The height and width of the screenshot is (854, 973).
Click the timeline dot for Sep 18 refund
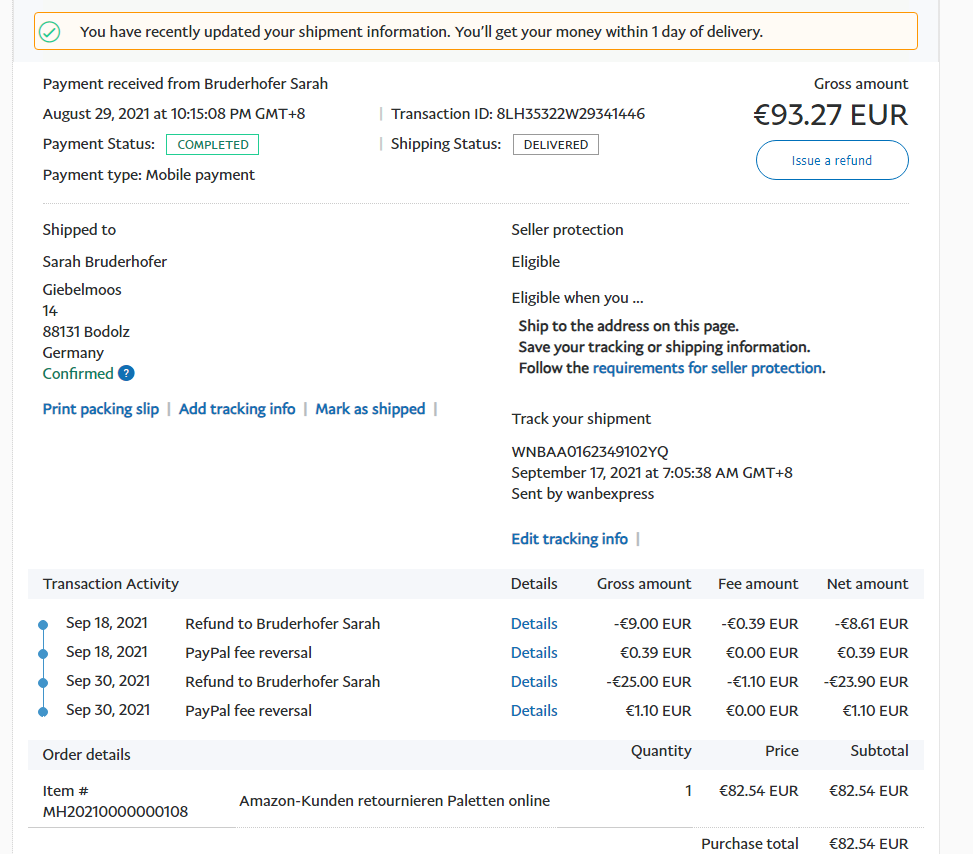[x=43, y=625]
